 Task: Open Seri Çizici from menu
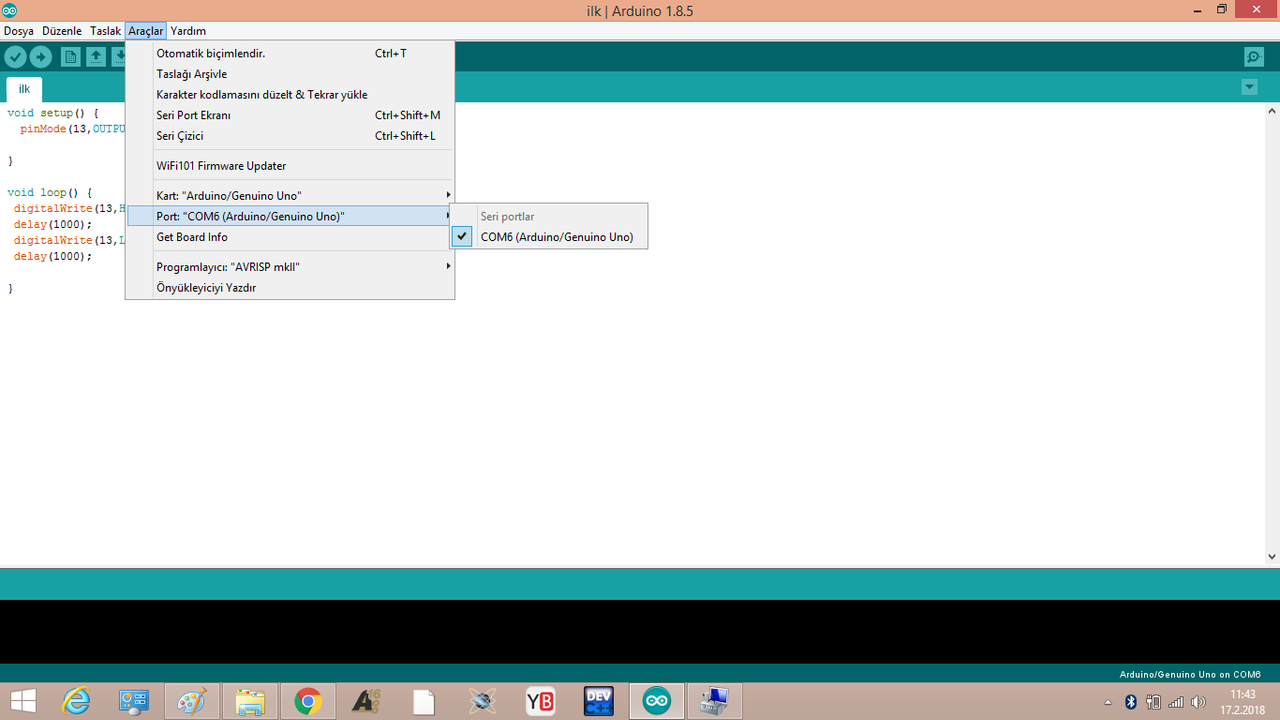pyautogui.click(x=290, y=135)
